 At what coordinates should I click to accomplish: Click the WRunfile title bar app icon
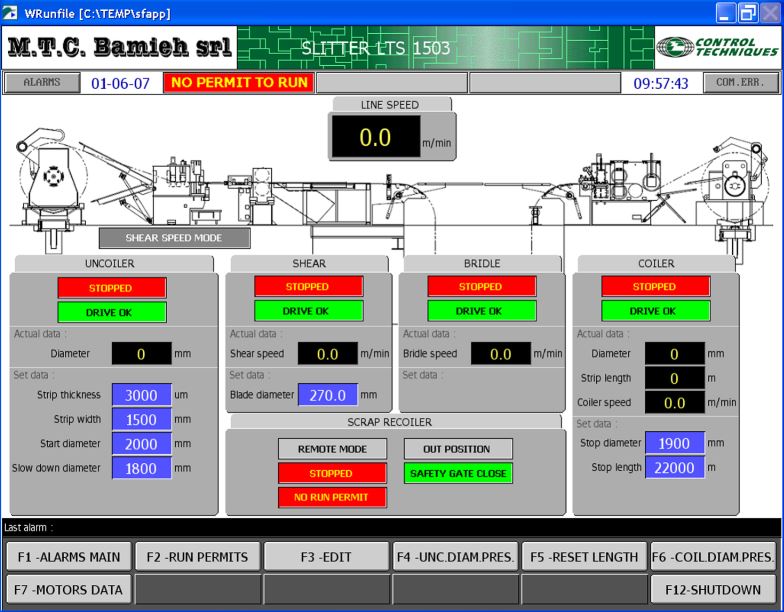(10, 12)
